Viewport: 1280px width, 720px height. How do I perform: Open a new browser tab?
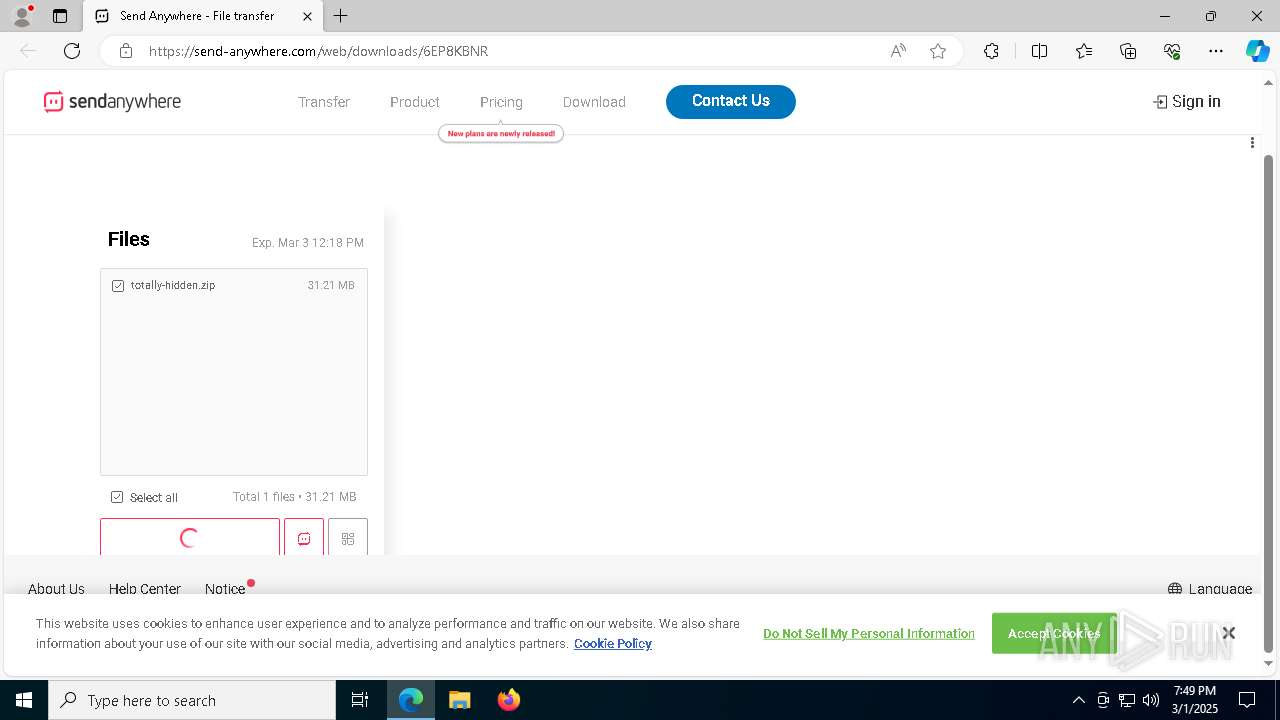pos(341,16)
